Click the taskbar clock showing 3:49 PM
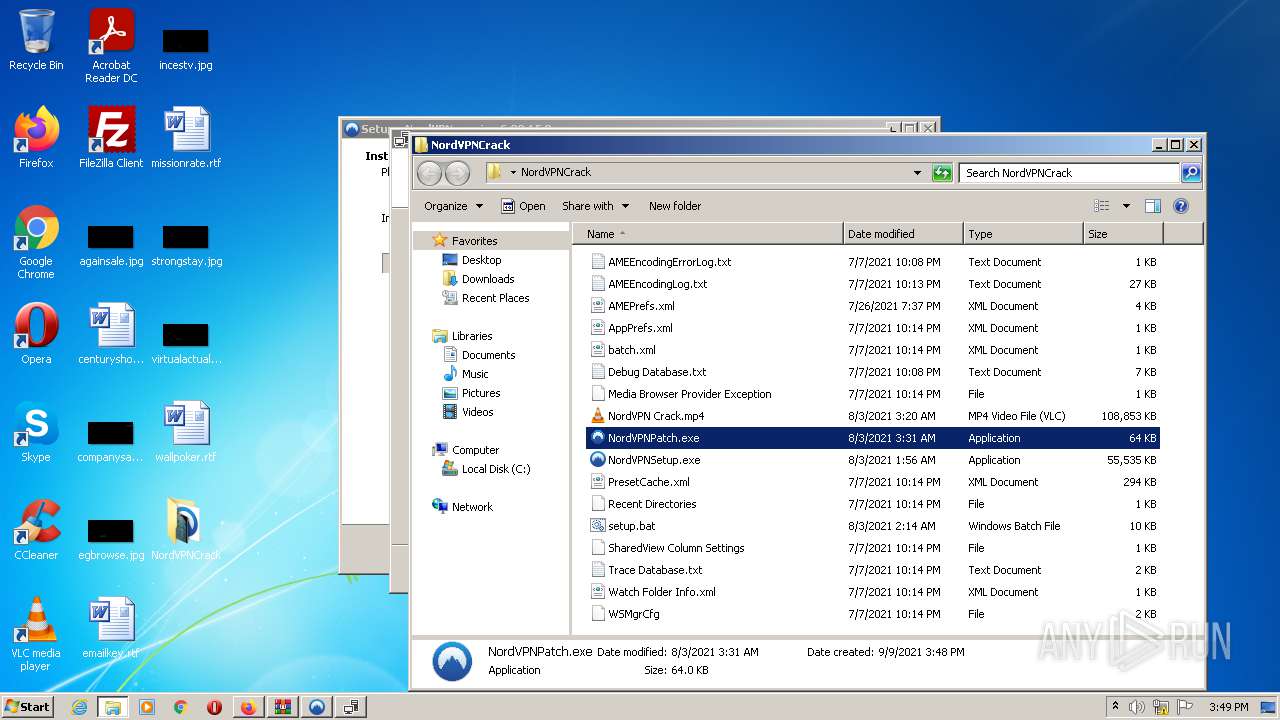 click(x=1228, y=707)
